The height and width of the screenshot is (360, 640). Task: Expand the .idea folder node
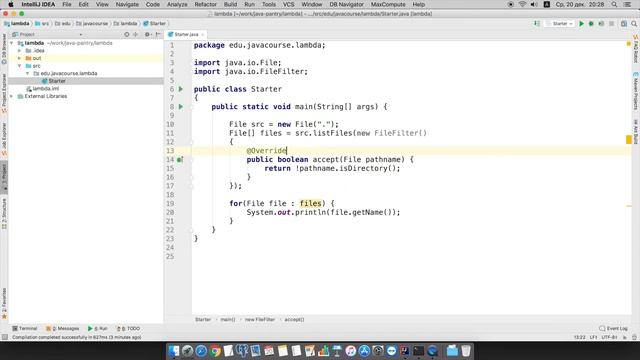click(19, 51)
